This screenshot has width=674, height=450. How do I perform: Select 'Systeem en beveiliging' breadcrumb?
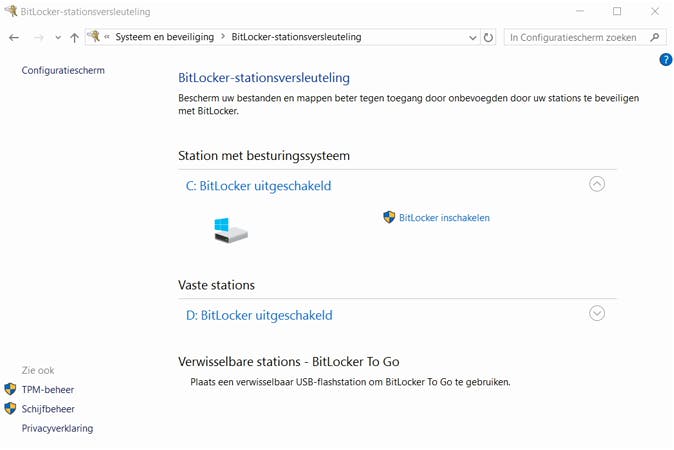pos(165,37)
